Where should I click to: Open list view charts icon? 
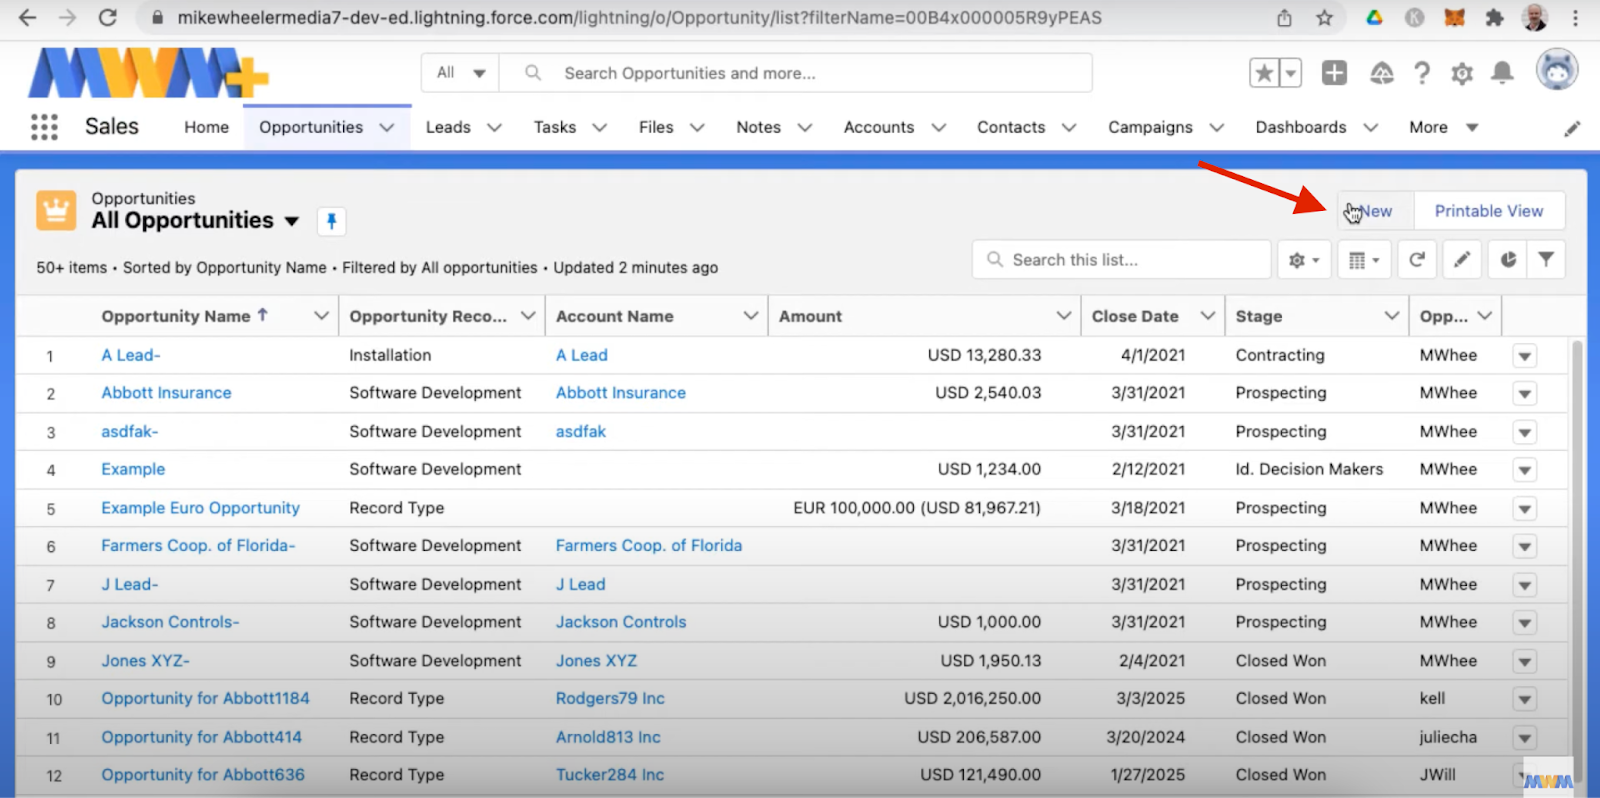pos(1508,260)
